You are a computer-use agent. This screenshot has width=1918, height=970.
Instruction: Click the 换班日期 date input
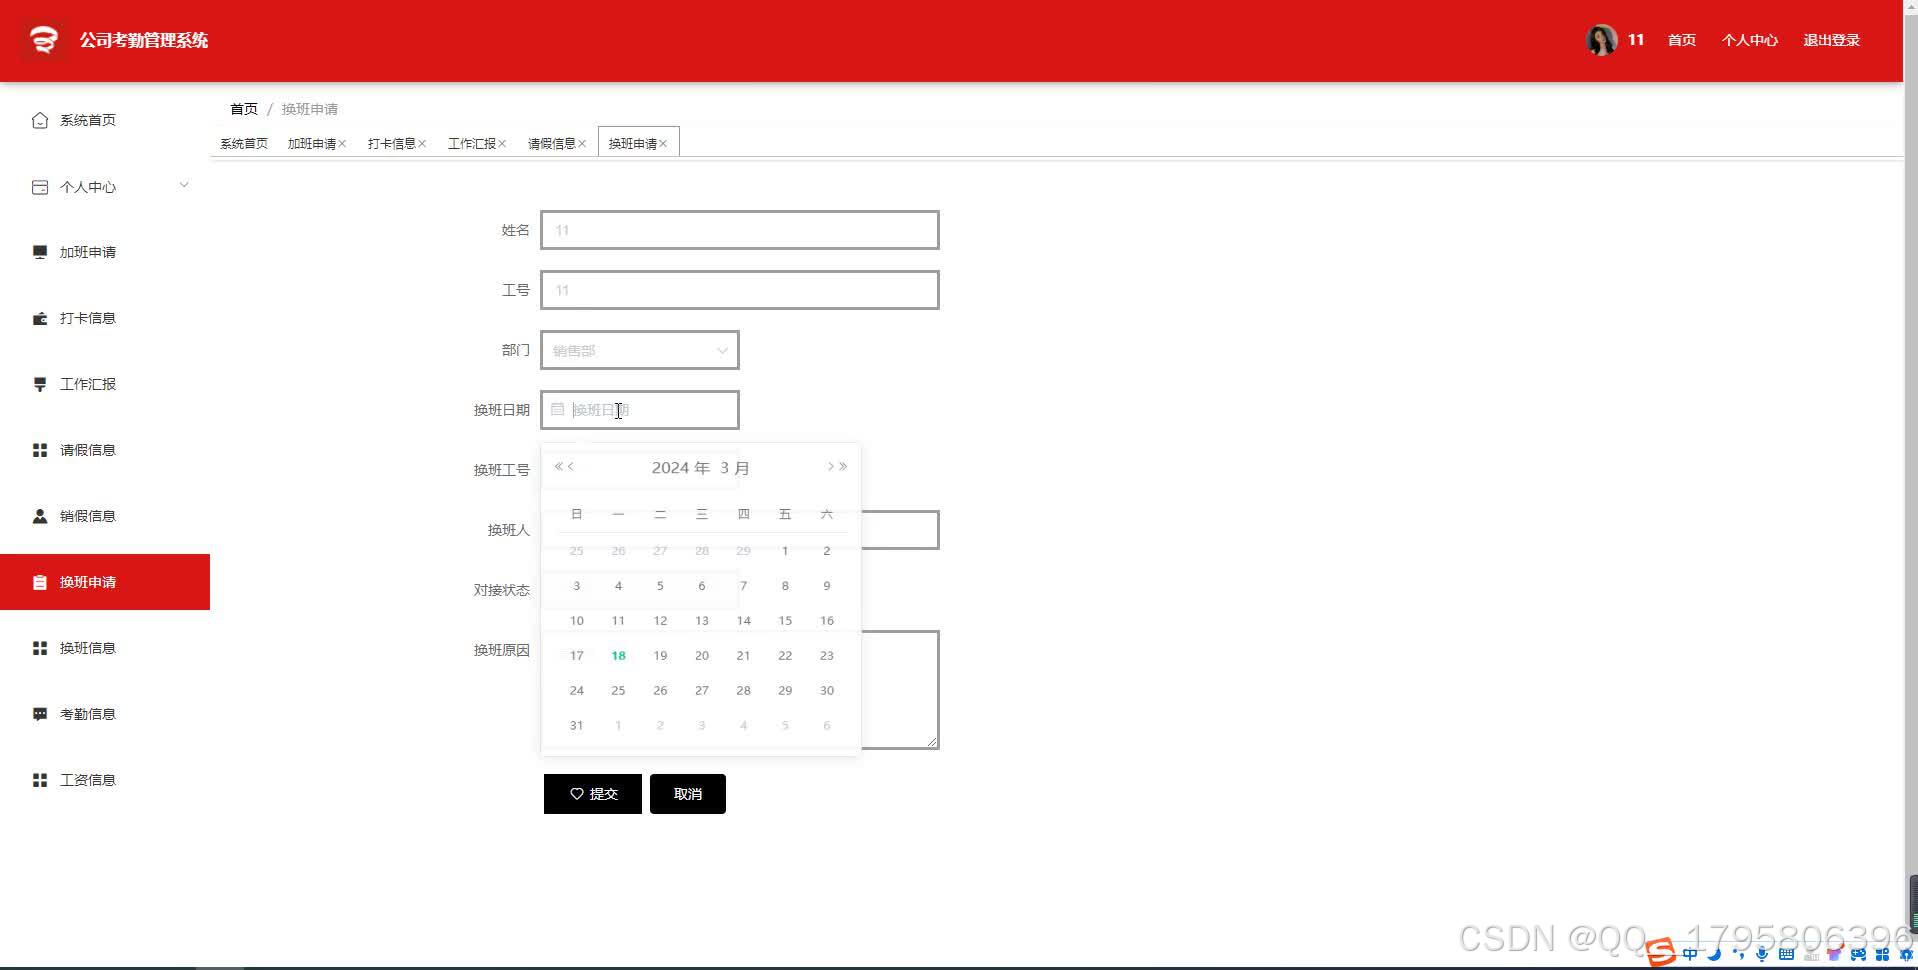(x=640, y=410)
